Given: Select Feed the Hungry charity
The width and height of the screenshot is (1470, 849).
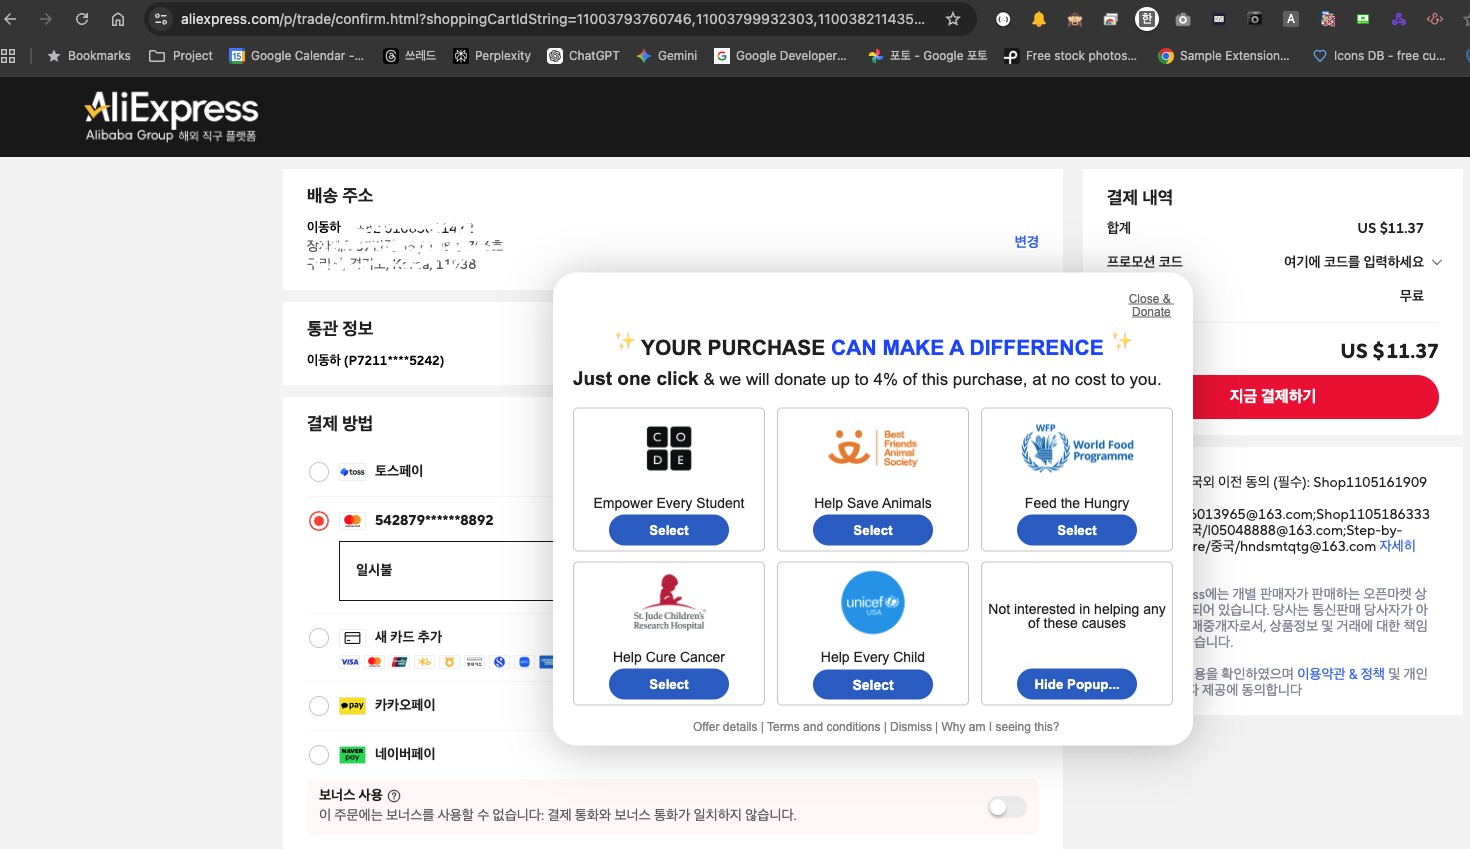Looking at the screenshot, I should tap(1077, 530).
